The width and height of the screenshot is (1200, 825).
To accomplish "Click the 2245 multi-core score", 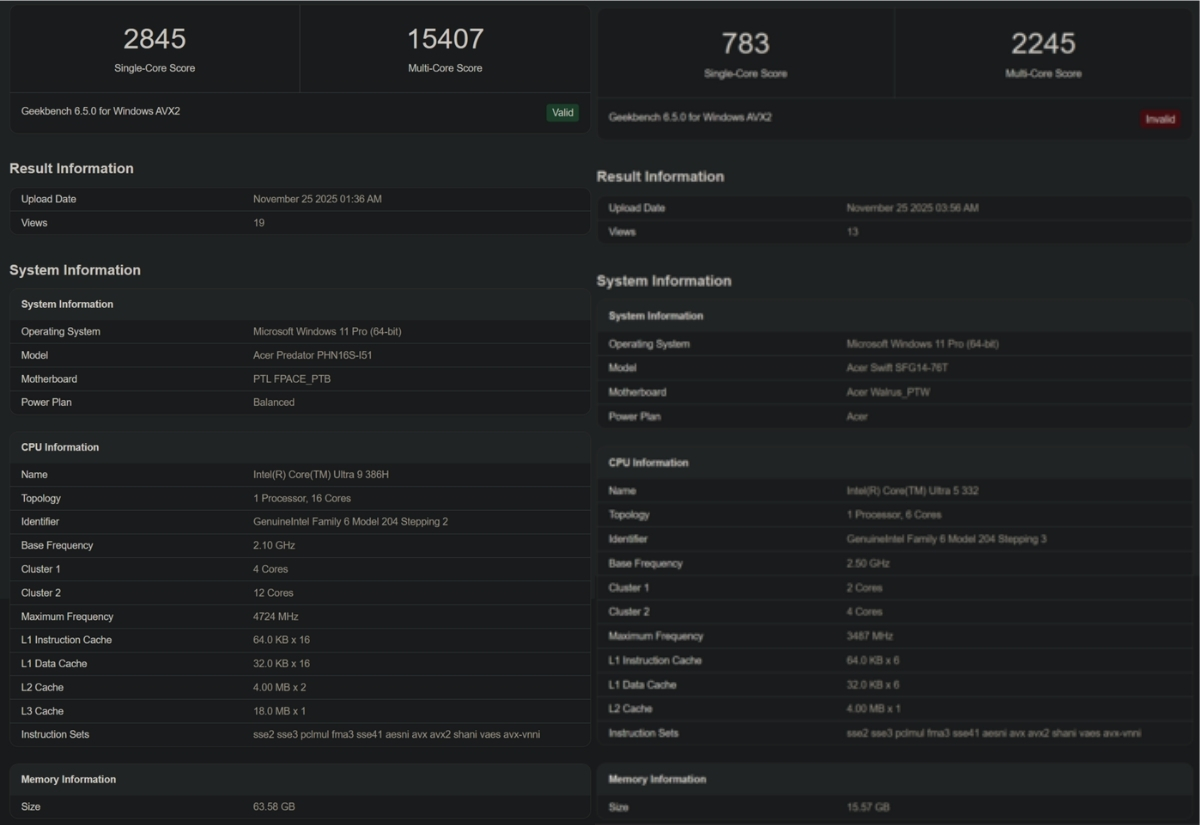I will point(1043,44).
